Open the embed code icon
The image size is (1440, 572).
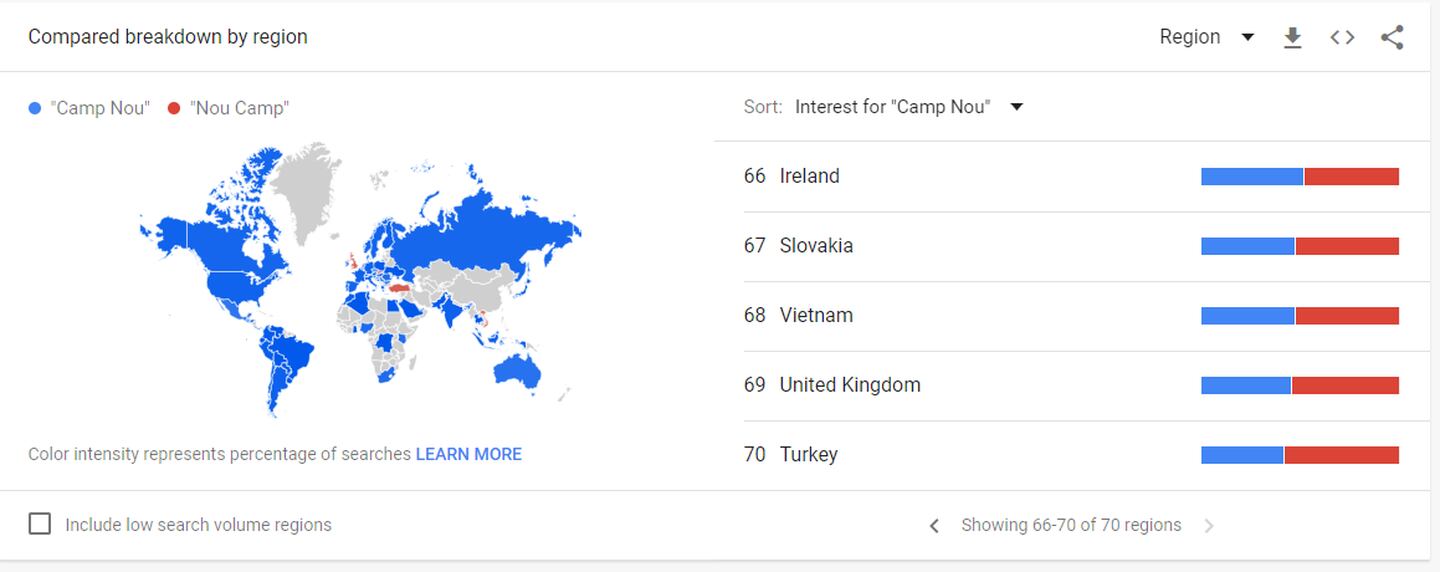(x=1342, y=38)
